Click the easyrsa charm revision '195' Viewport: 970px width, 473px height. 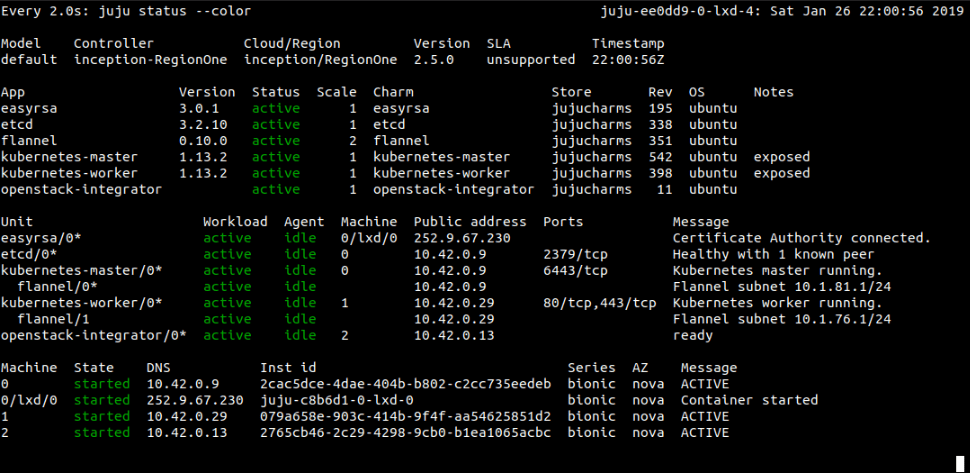[x=660, y=109]
